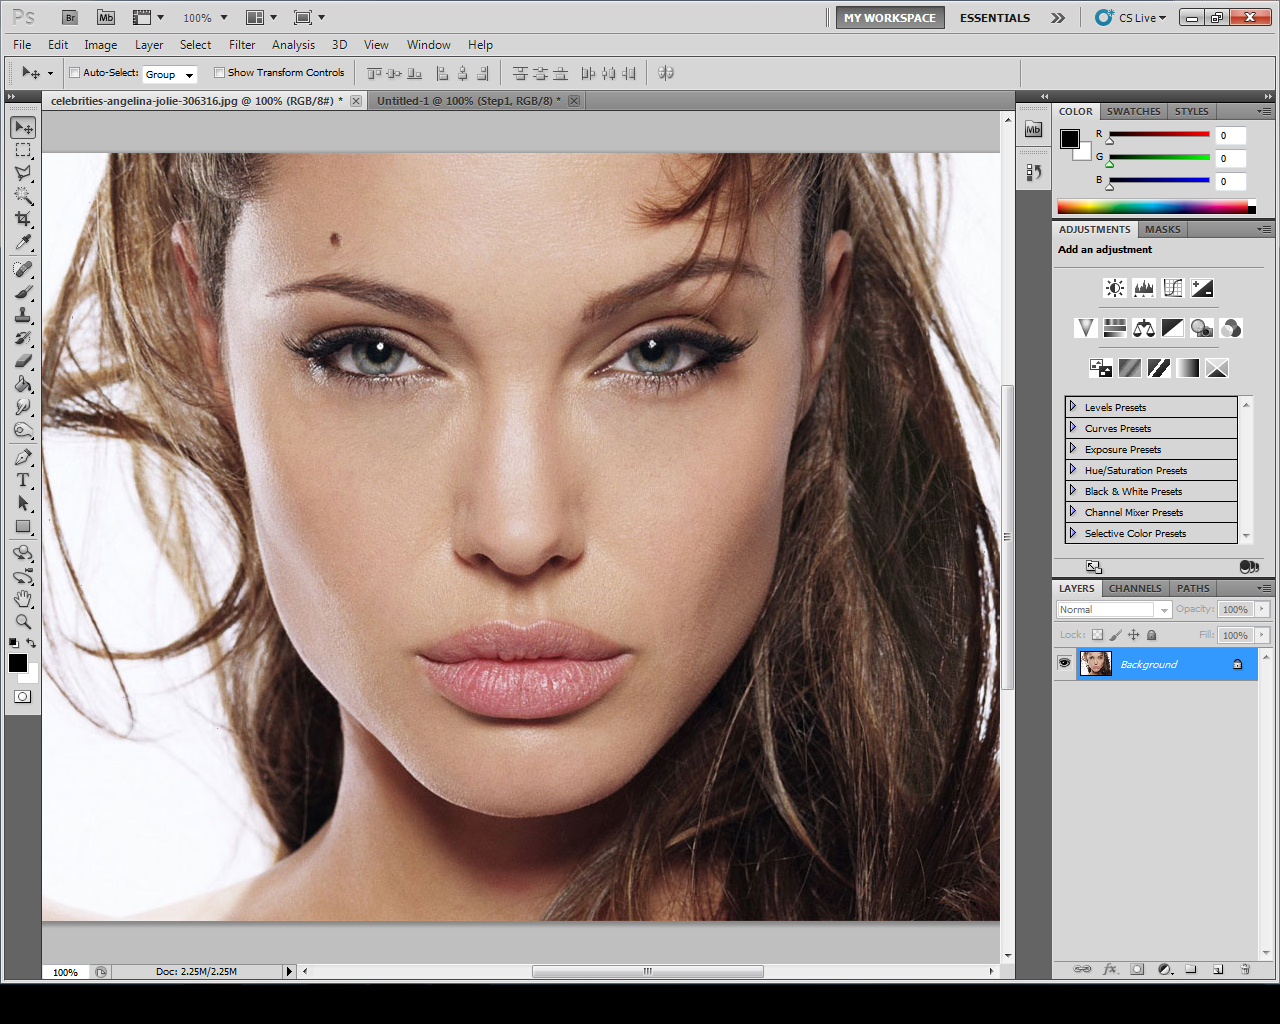The width and height of the screenshot is (1280, 1024).
Task: Enable the Auto-Select checkbox
Action: pos(75,73)
